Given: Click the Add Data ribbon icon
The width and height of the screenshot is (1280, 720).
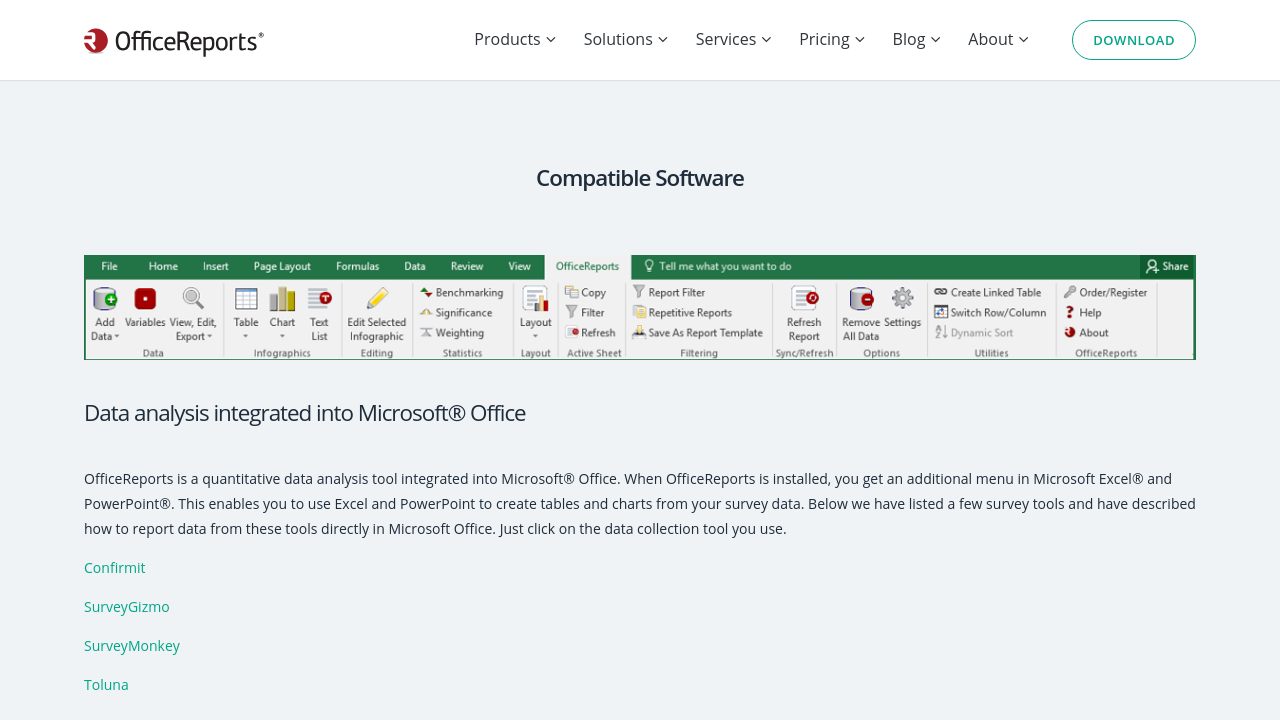Looking at the screenshot, I should pos(105,299).
